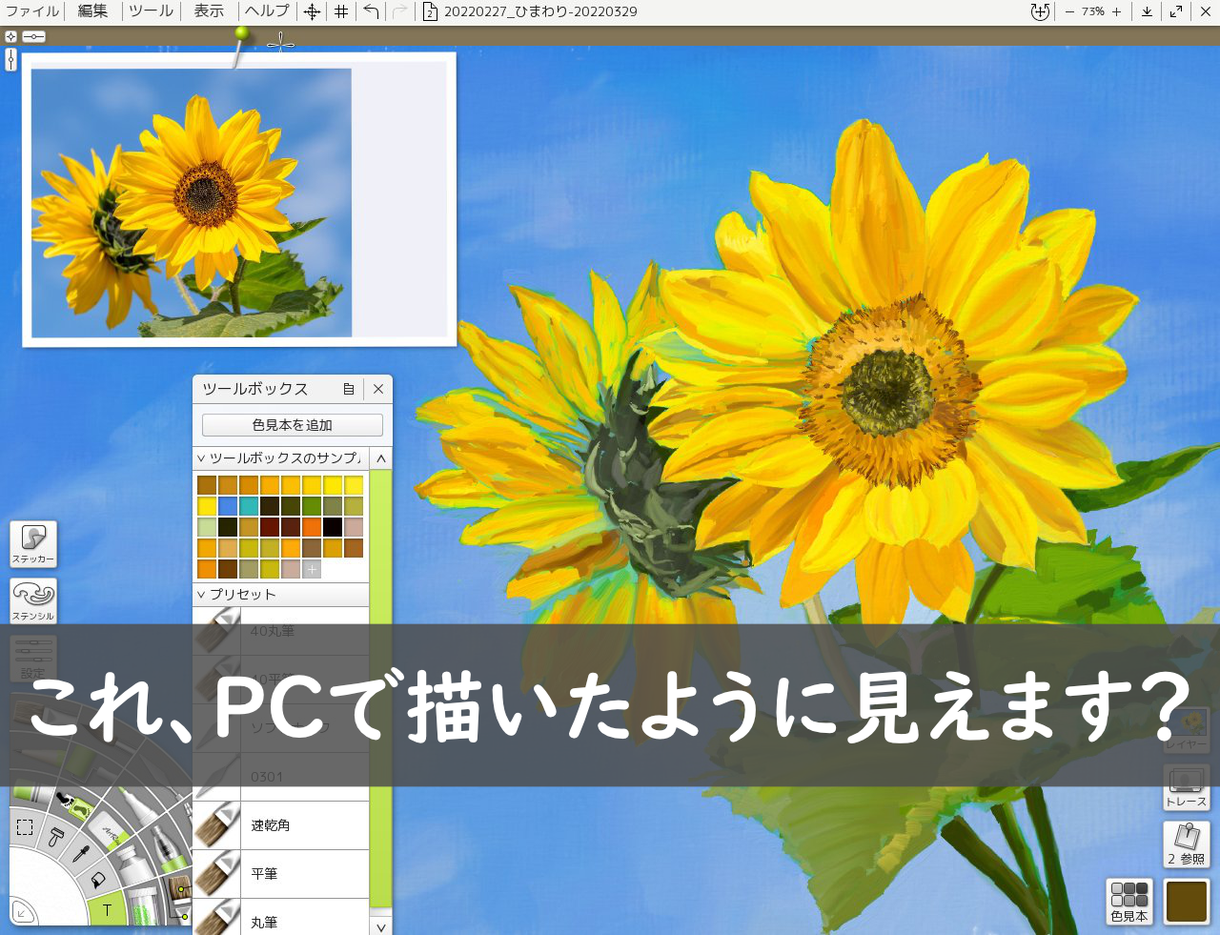The height and width of the screenshot is (935, 1220).
Task: Select the 速乾角 brush preset
Action: tap(280, 825)
